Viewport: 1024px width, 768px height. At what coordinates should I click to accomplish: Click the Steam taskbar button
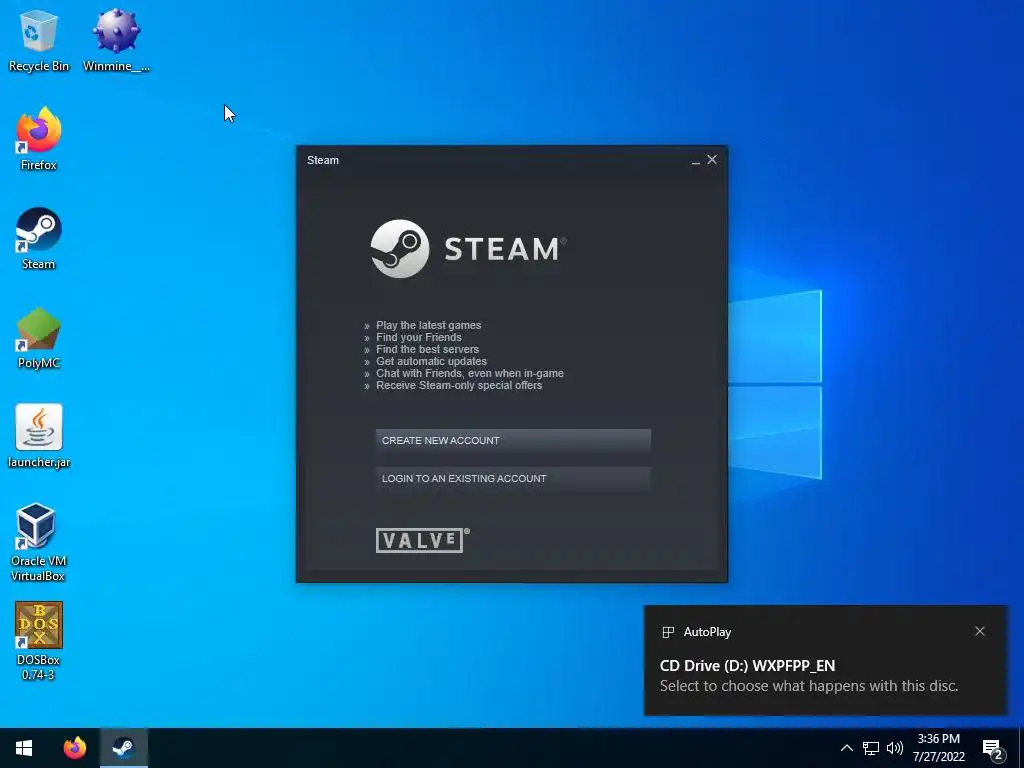(x=123, y=748)
